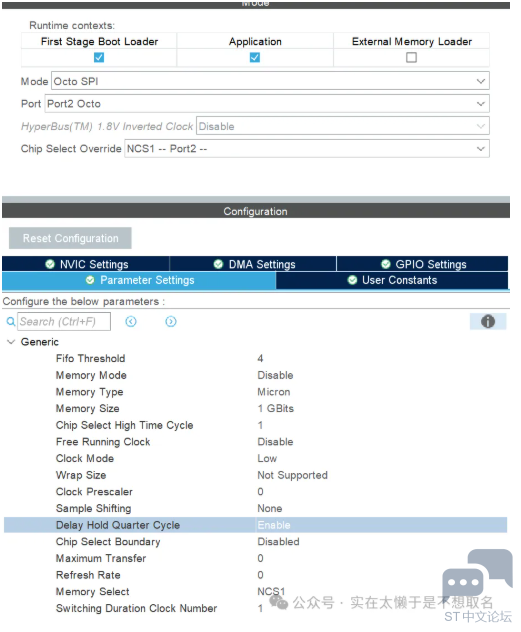Click Memory Type value Micron
521x632 pixels.
(x=274, y=392)
